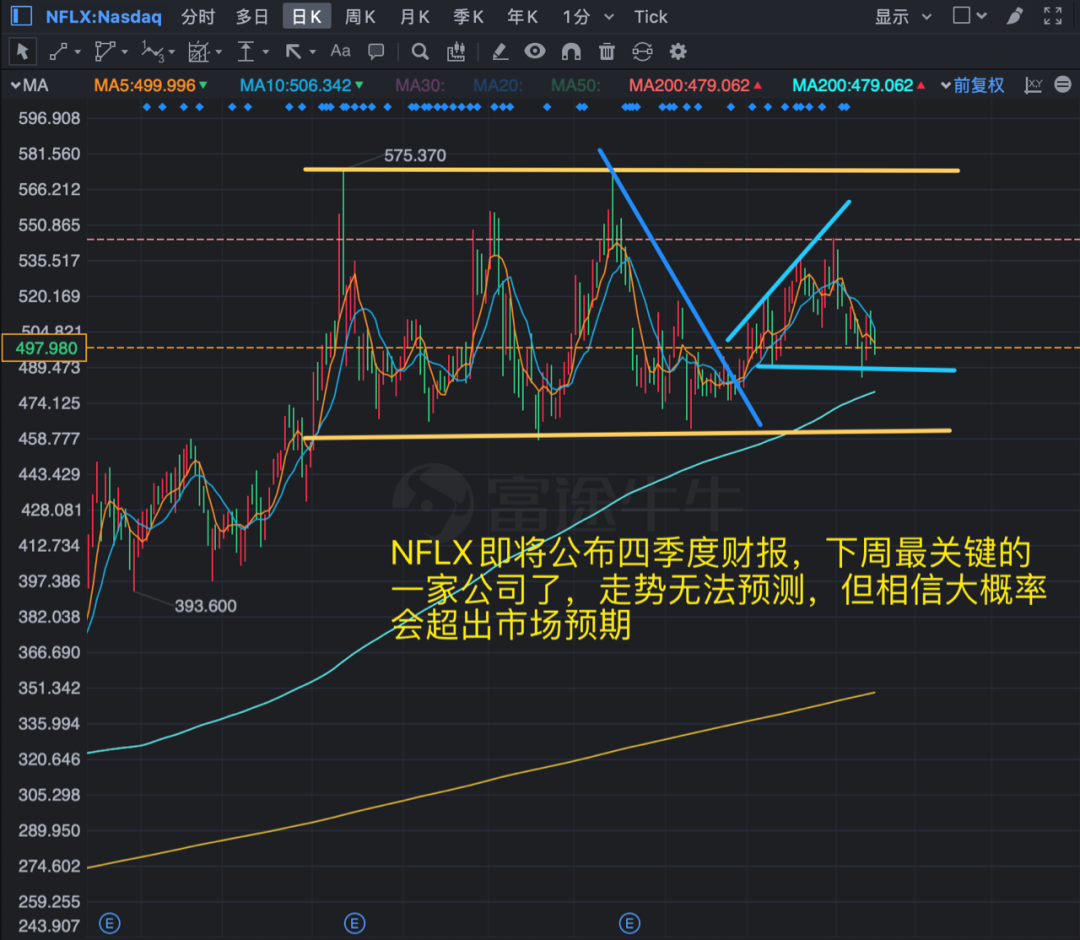Enable the dimmed MA20 indicator
The height and width of the screenshot is (940, 1080).
498,86
